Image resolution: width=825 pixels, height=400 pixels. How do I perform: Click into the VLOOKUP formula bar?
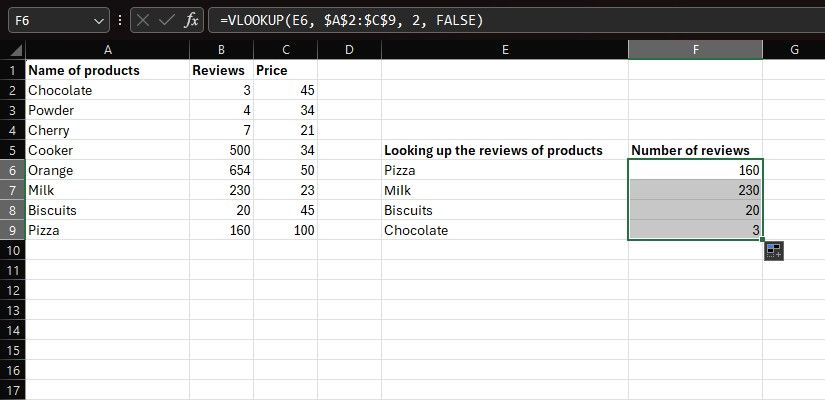500,20
